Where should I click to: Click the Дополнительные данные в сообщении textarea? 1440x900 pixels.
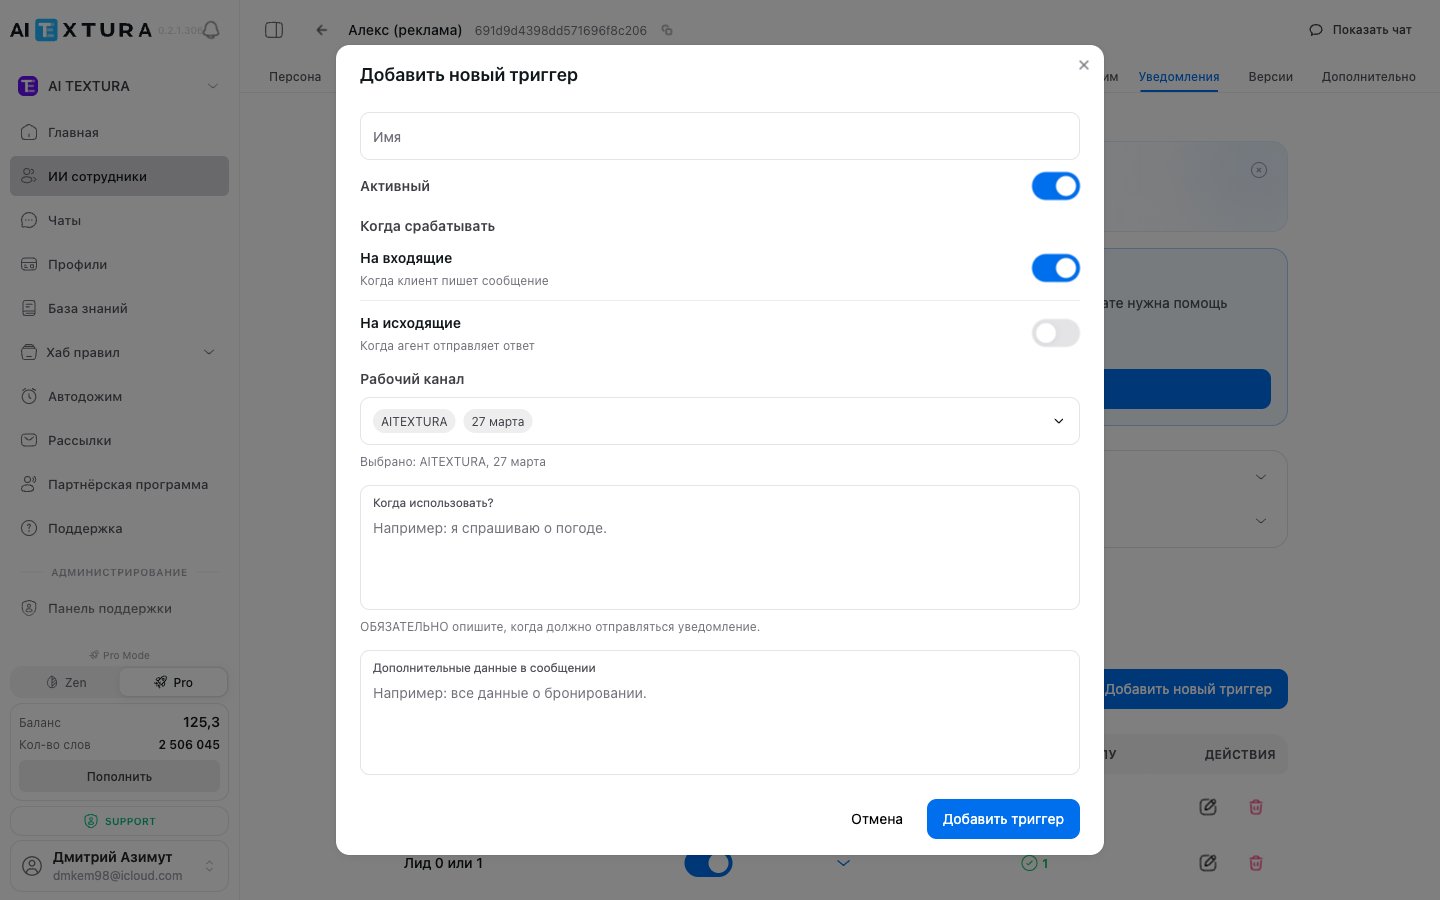click(x=720, y=712)
